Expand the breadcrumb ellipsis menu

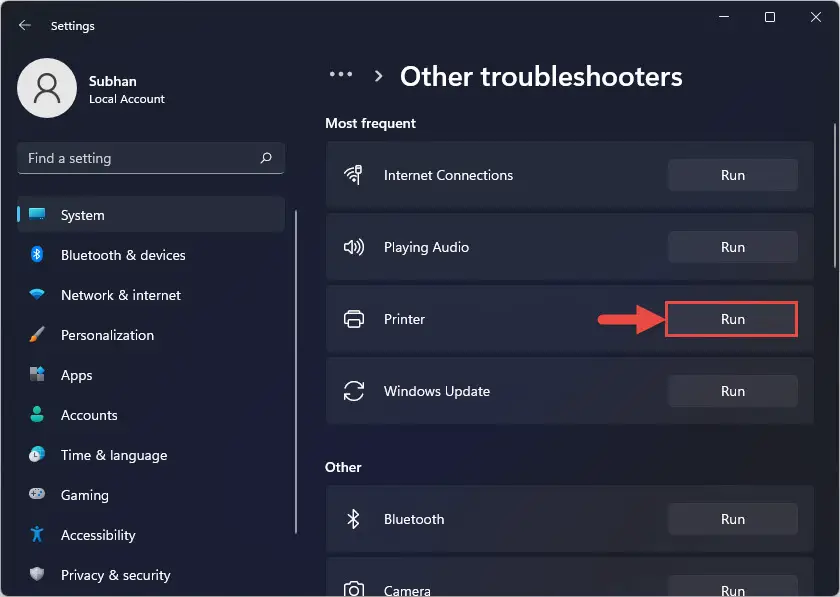pyautogui.click(x=341, y=75)
